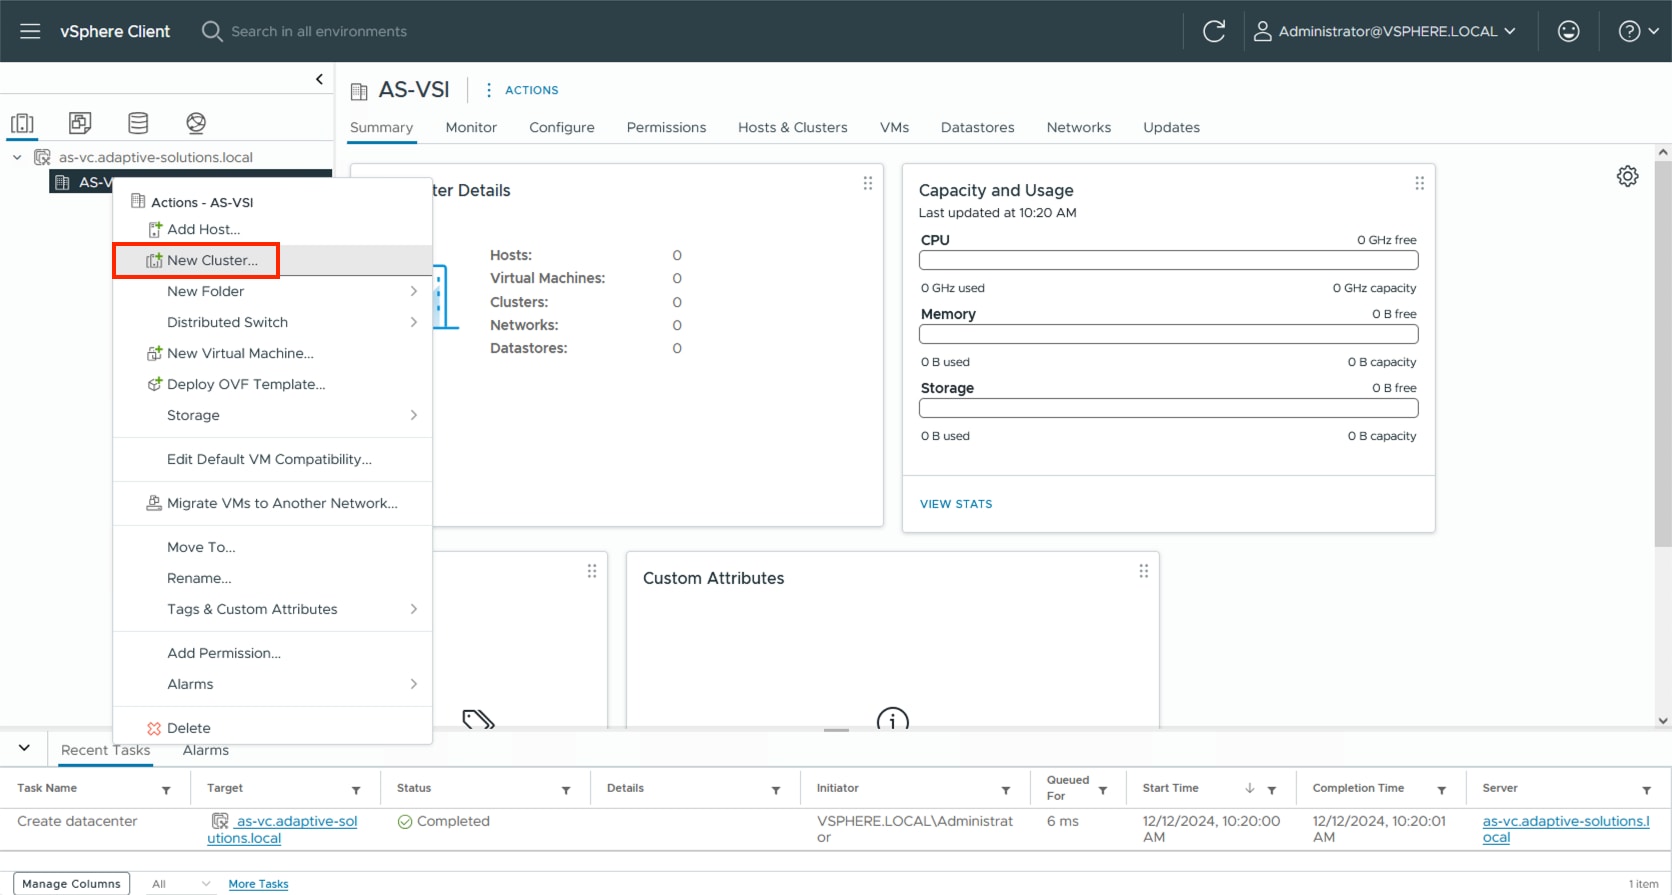Refresh the vSphere Client view
Screen dimensions: 1672x895
[x=1214, y=31]
